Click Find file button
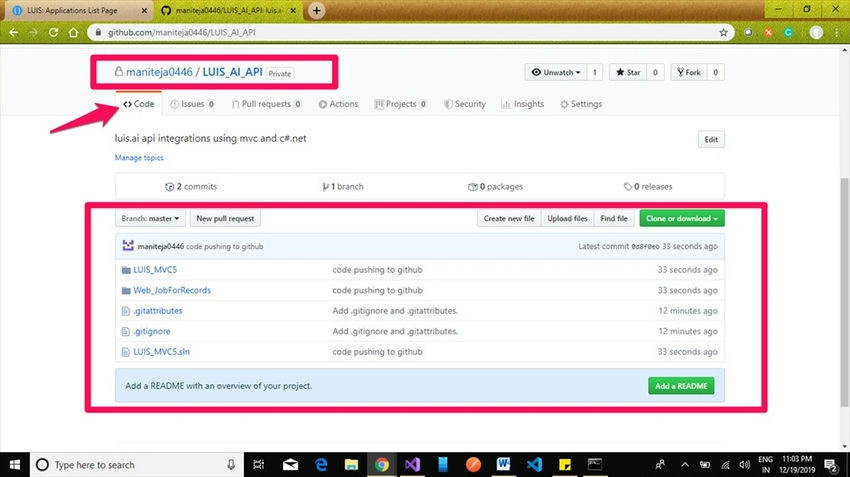Screen dimensions: 850x477 click(614, 218)
